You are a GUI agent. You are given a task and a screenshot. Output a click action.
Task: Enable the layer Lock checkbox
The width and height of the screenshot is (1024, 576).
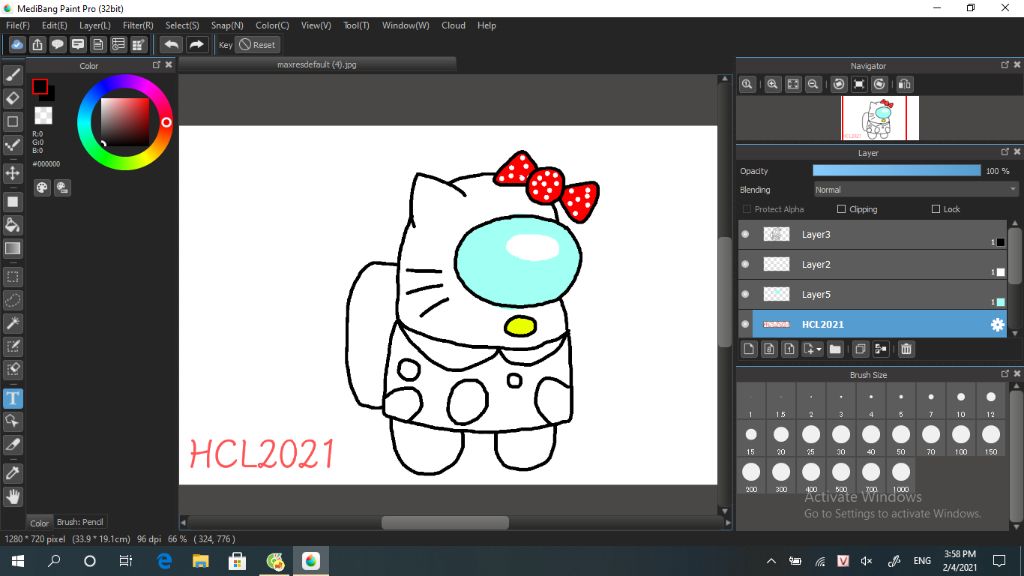936,209
